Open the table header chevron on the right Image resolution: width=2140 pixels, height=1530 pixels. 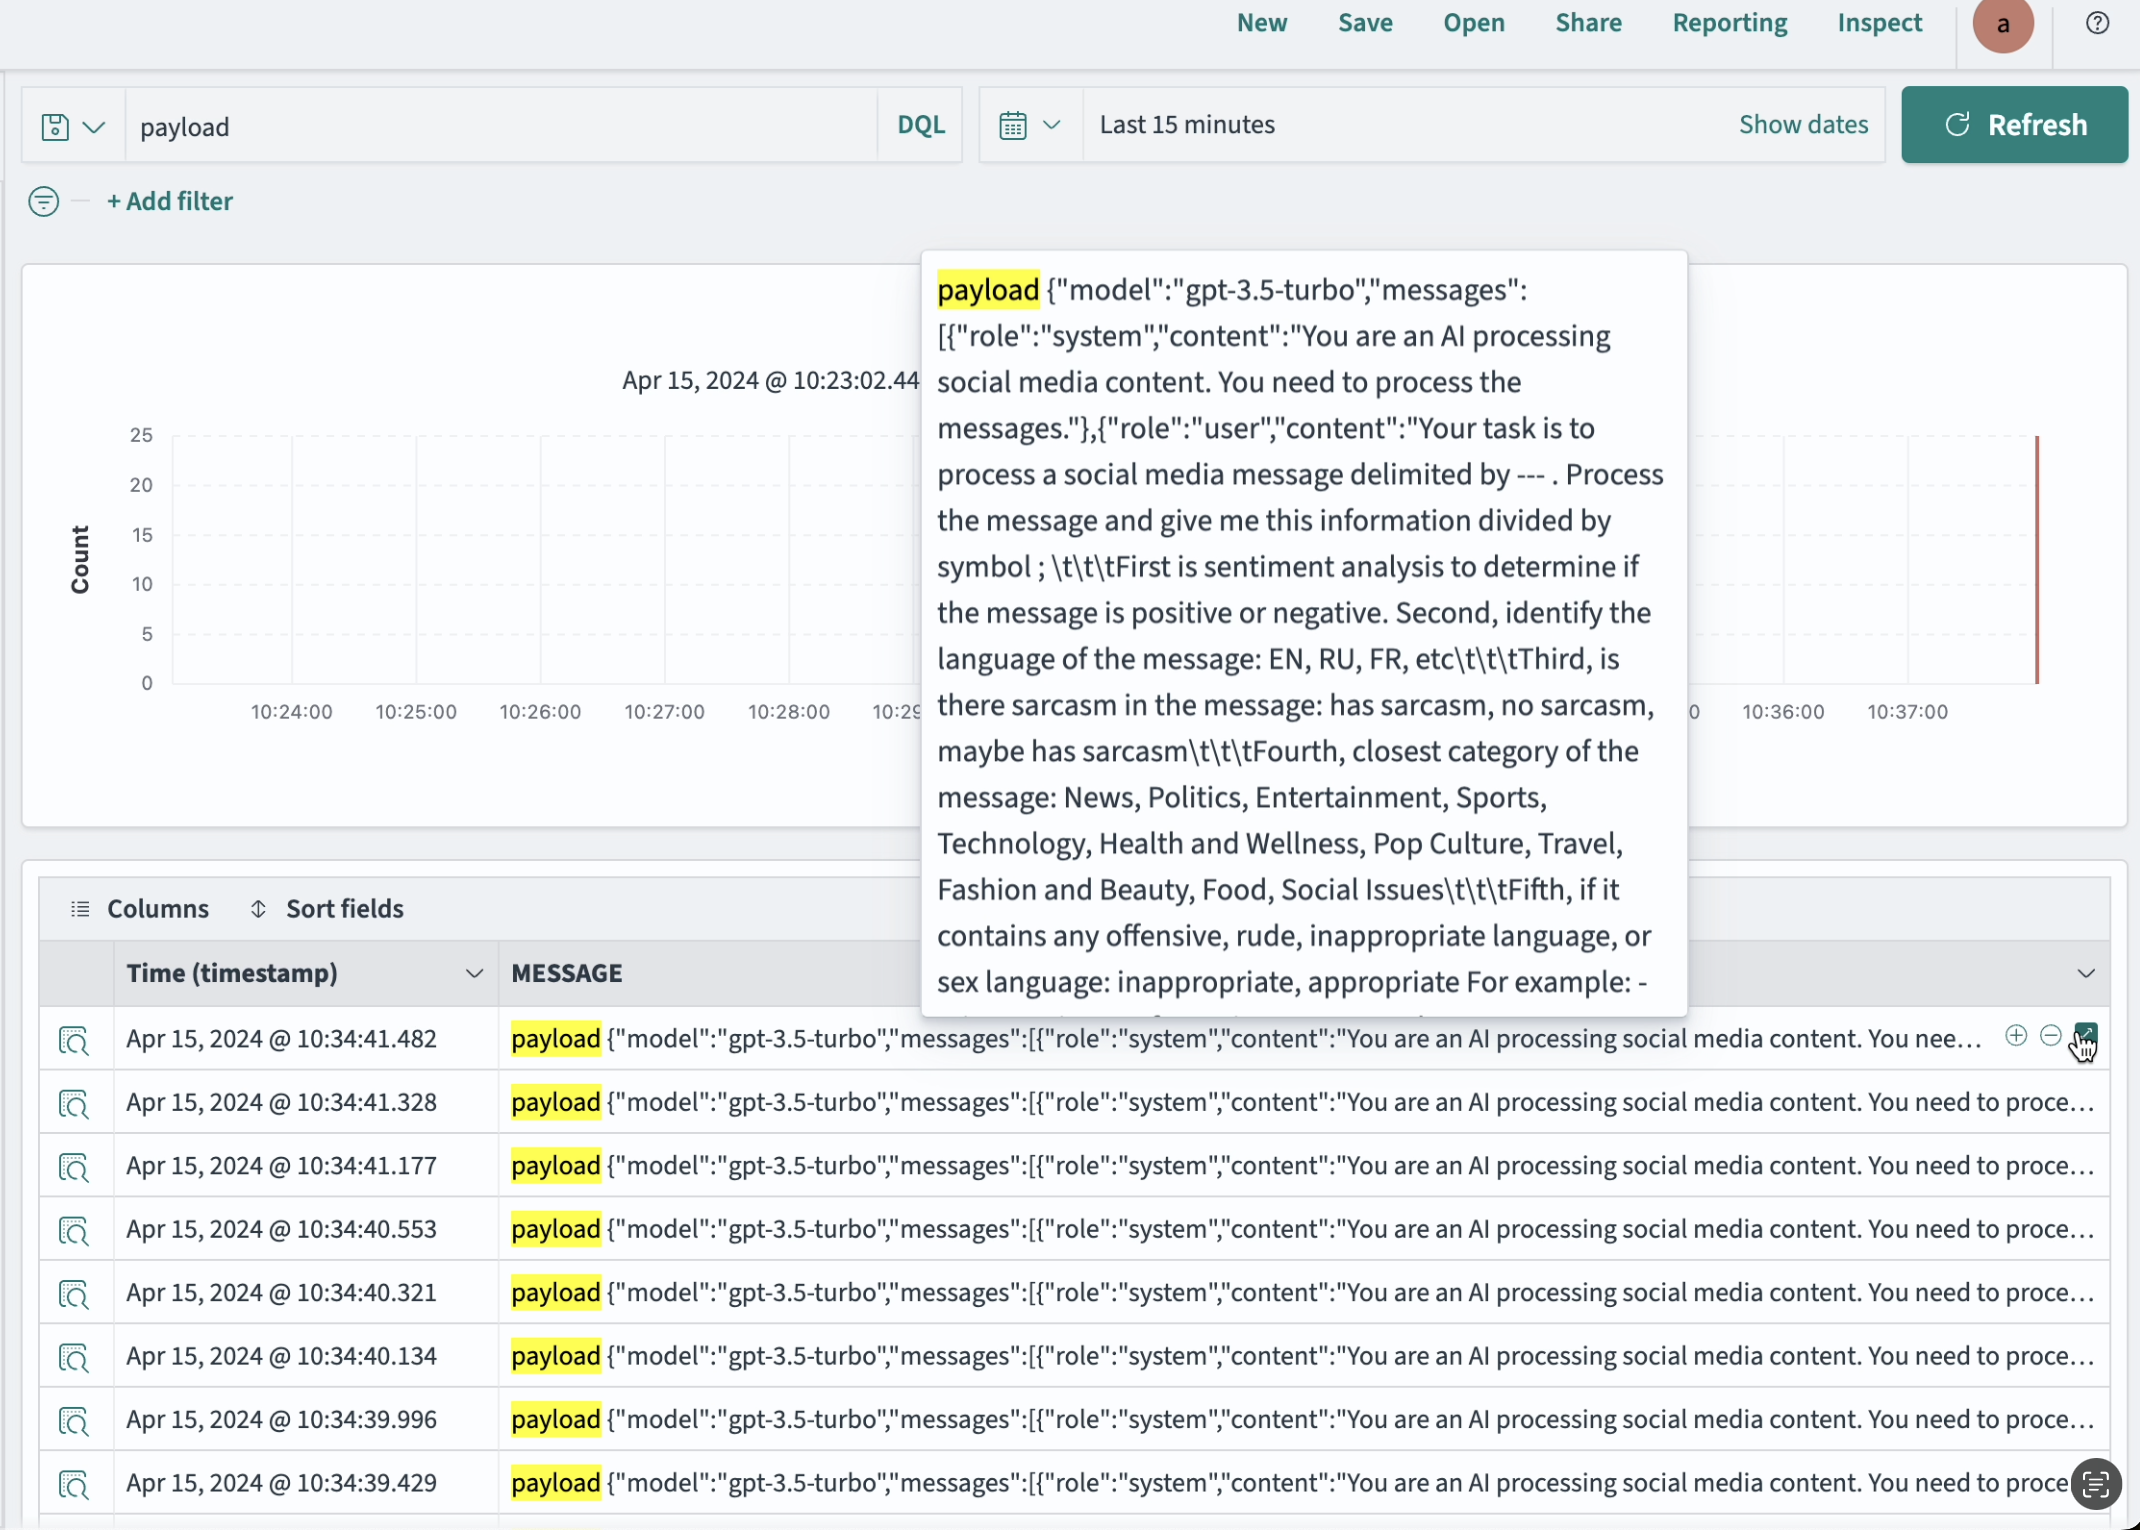point(2086,973)
